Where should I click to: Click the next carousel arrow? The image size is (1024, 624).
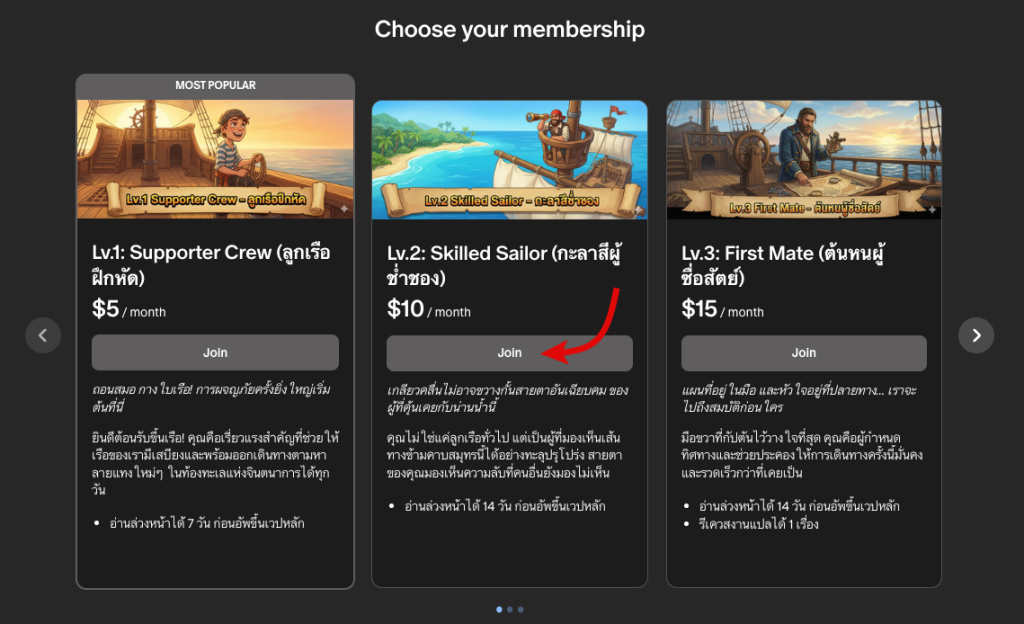click(x=976, y=335)
